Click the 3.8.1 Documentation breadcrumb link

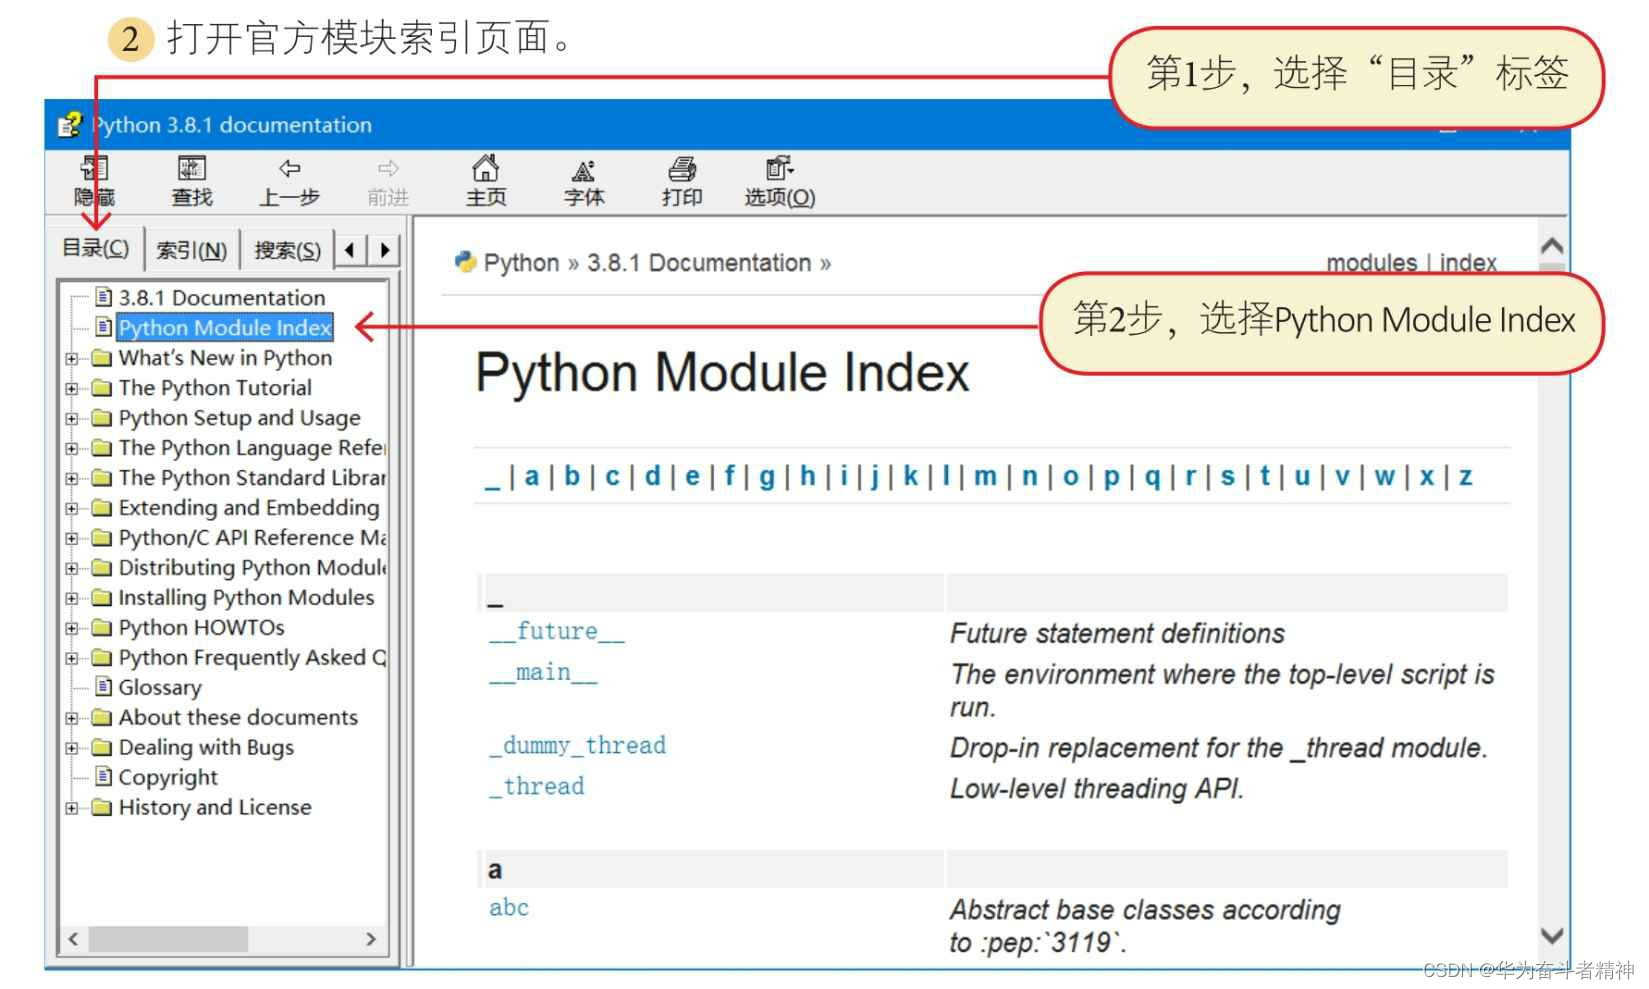pos(699,263)
